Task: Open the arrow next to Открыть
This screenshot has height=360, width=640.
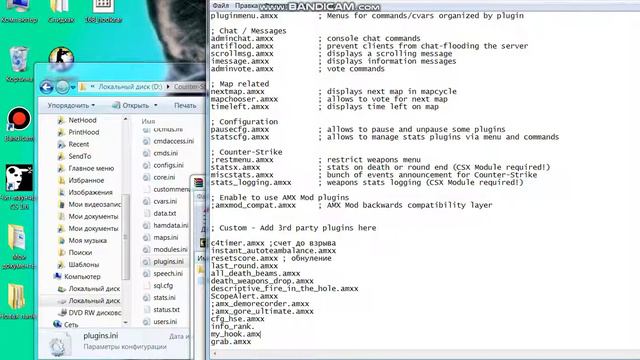Action: pyautogui.click(x=156, y=105)
